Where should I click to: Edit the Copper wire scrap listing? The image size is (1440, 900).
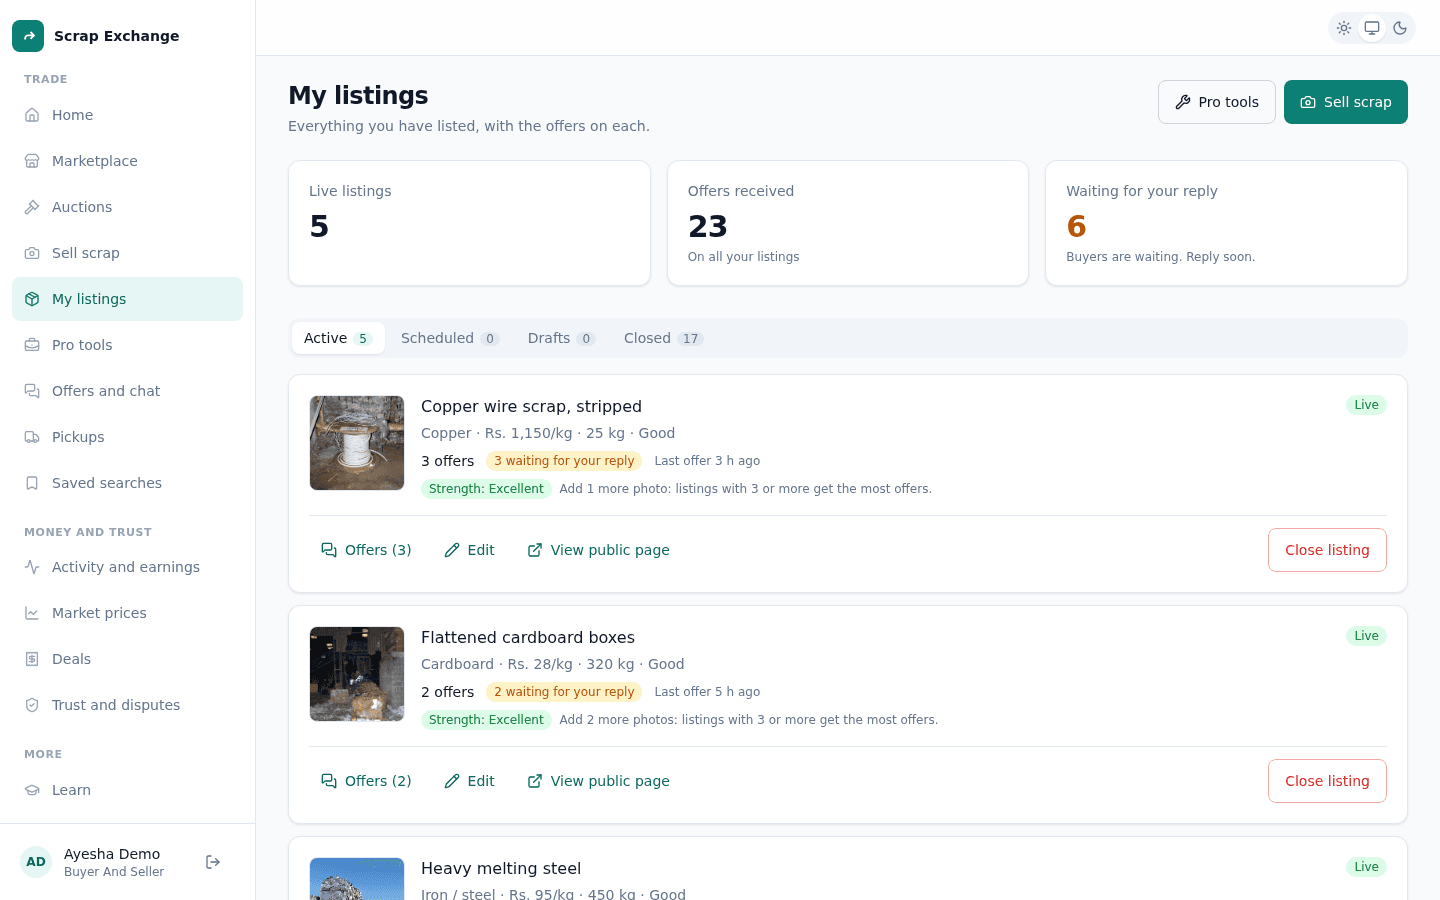pyautogui.click(x=469, y=550)
